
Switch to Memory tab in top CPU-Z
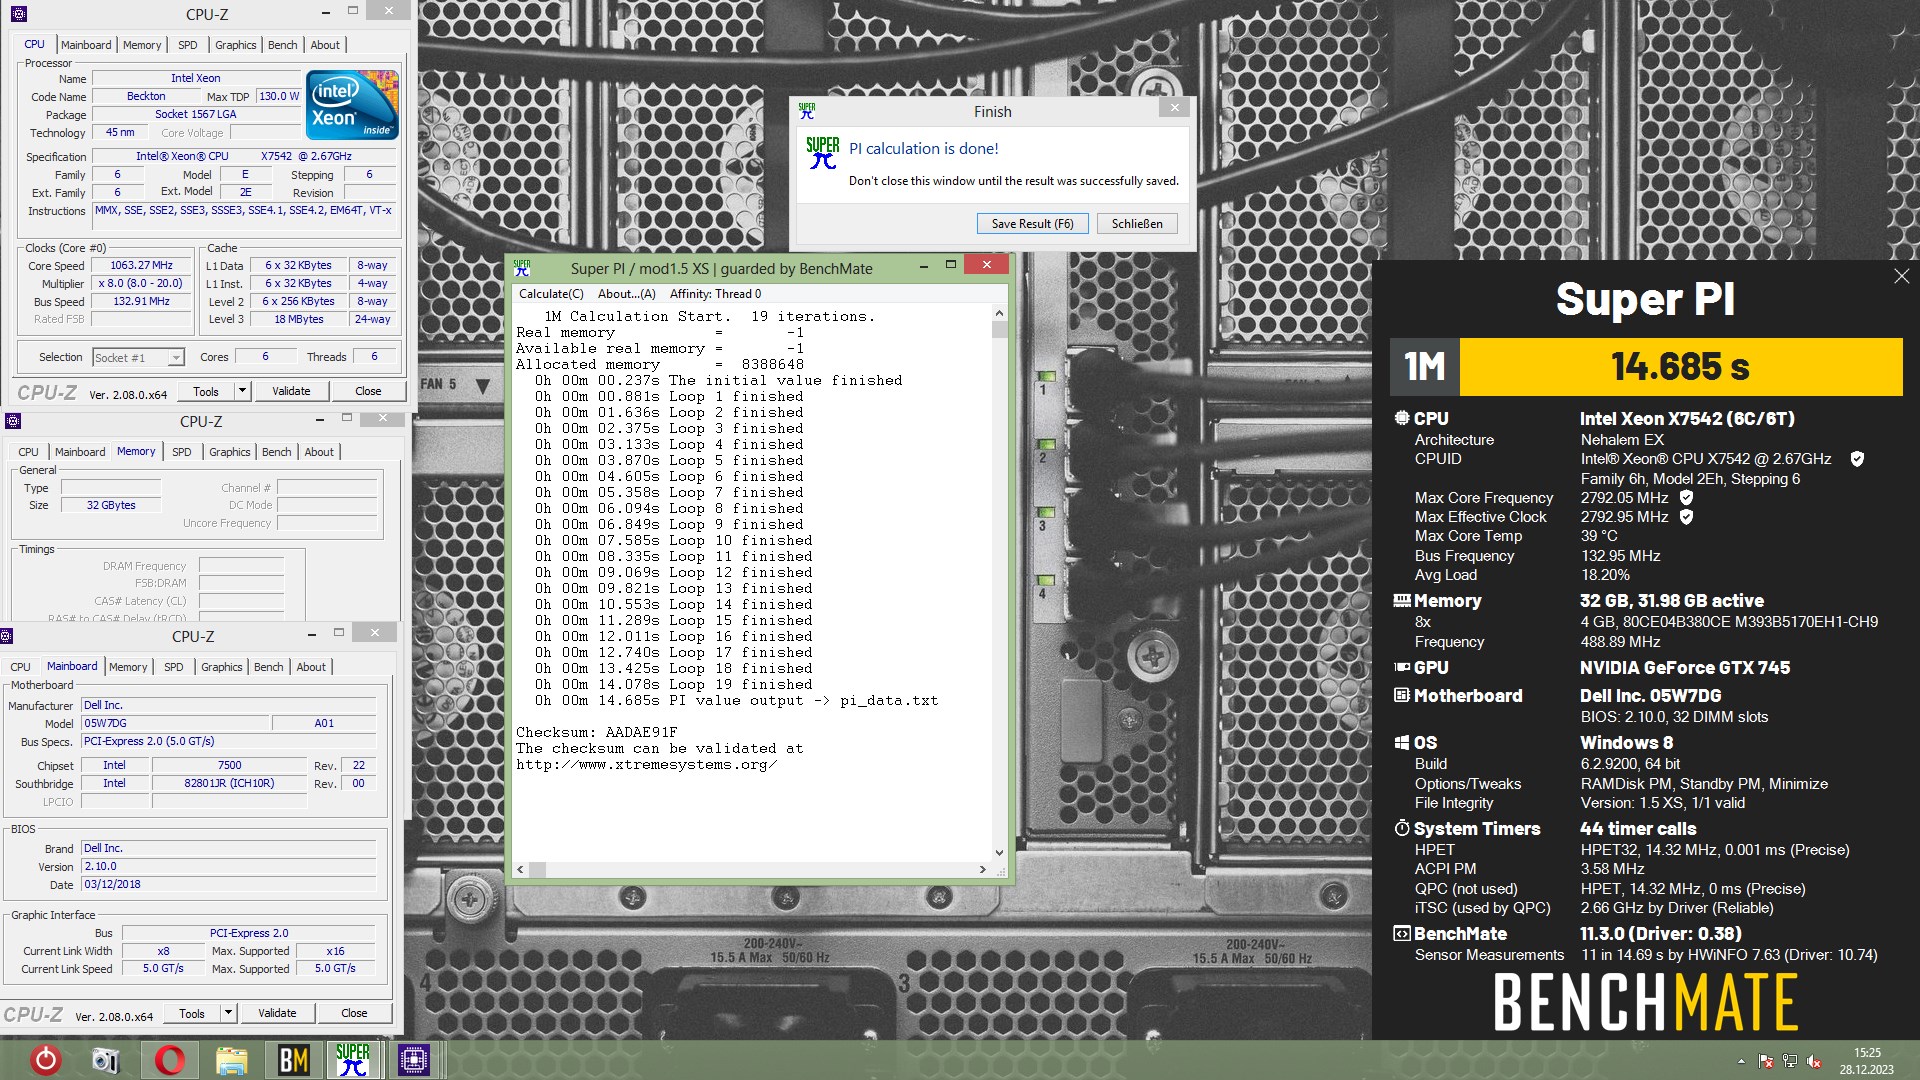(x=142, y=45)
